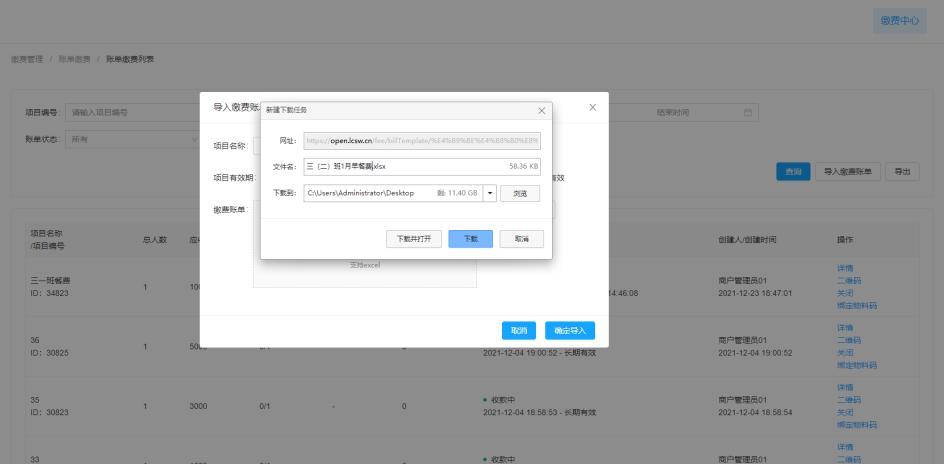Click the 导出 button

pos(902,172)
